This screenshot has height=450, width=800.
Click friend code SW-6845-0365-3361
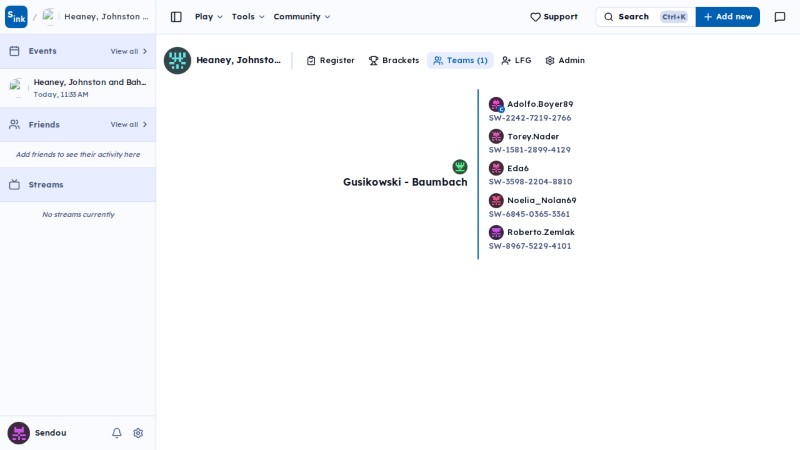pyautogui.click(x=529, y=214)
